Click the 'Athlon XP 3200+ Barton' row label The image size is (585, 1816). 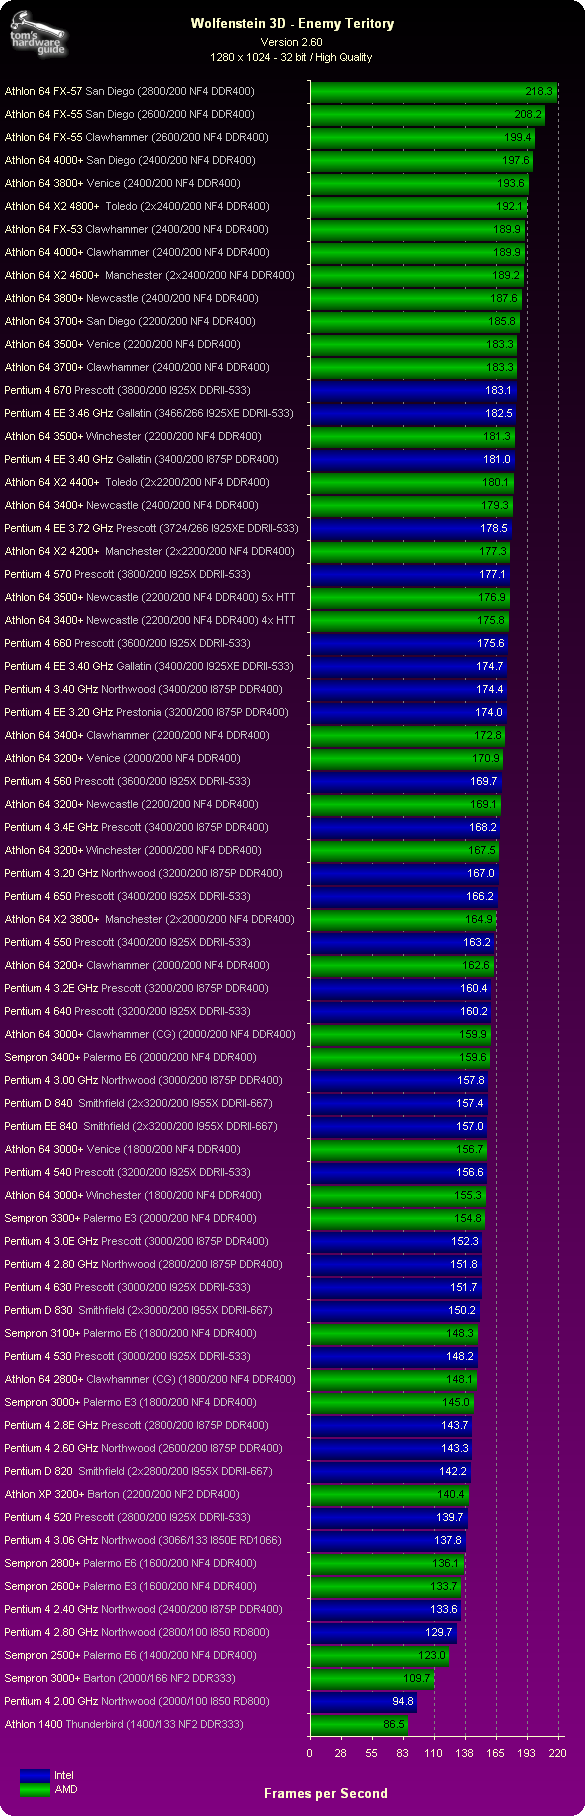click(122, 1494)
